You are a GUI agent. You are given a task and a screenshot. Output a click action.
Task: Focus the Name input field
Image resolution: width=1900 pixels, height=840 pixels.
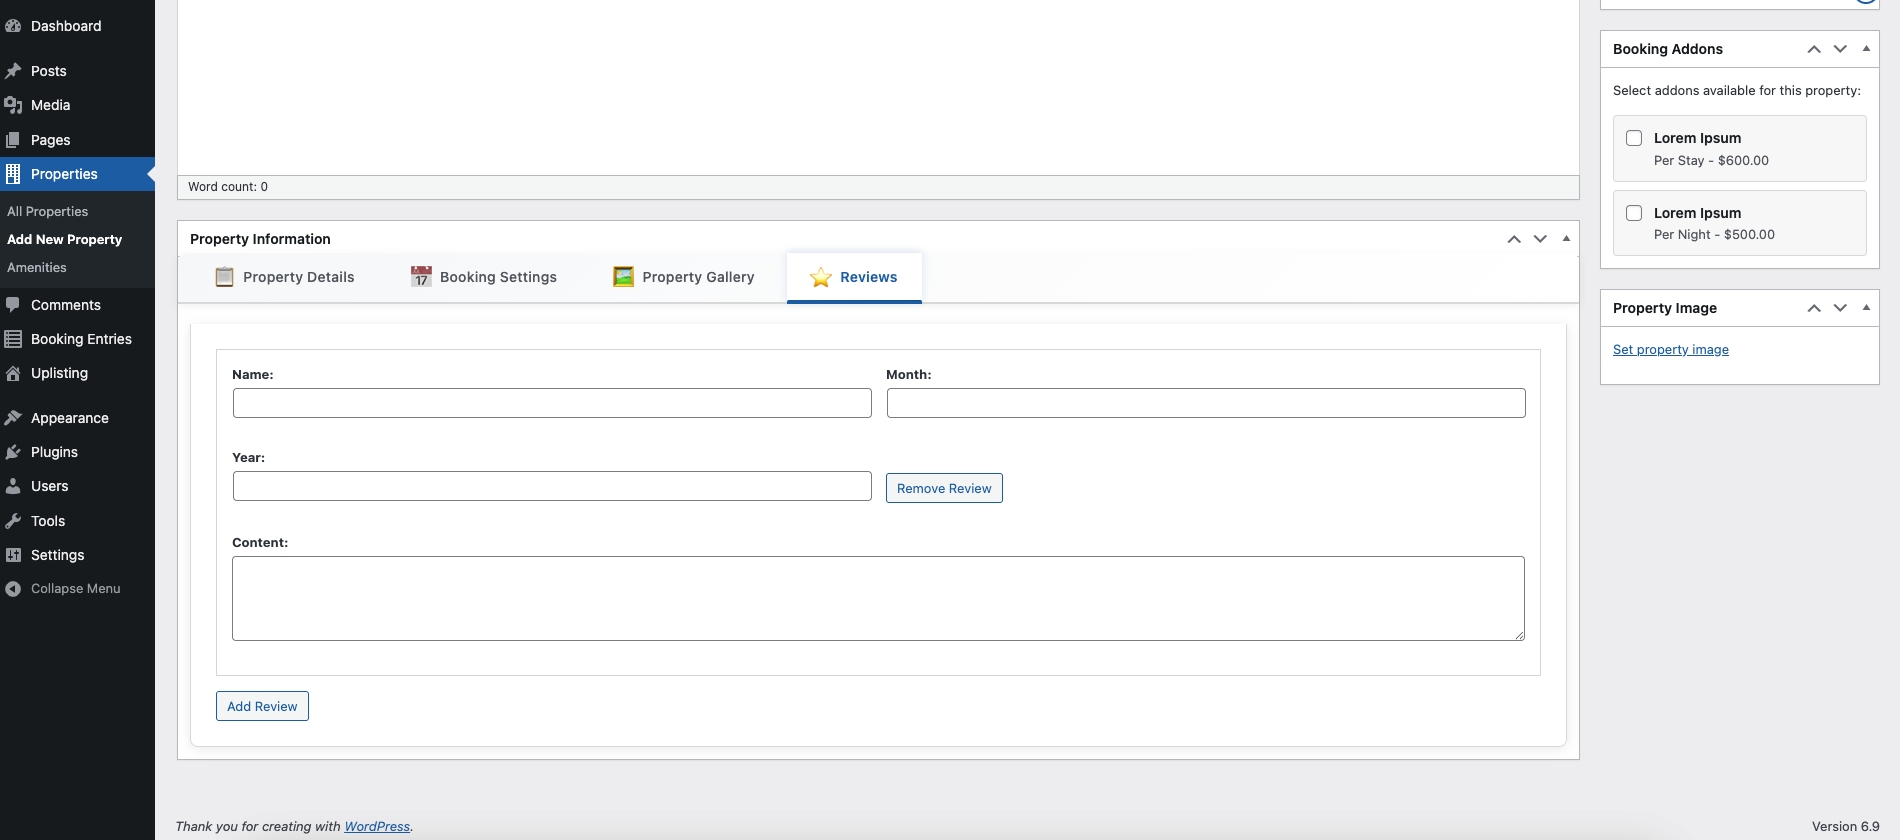(x=552, y=403)
